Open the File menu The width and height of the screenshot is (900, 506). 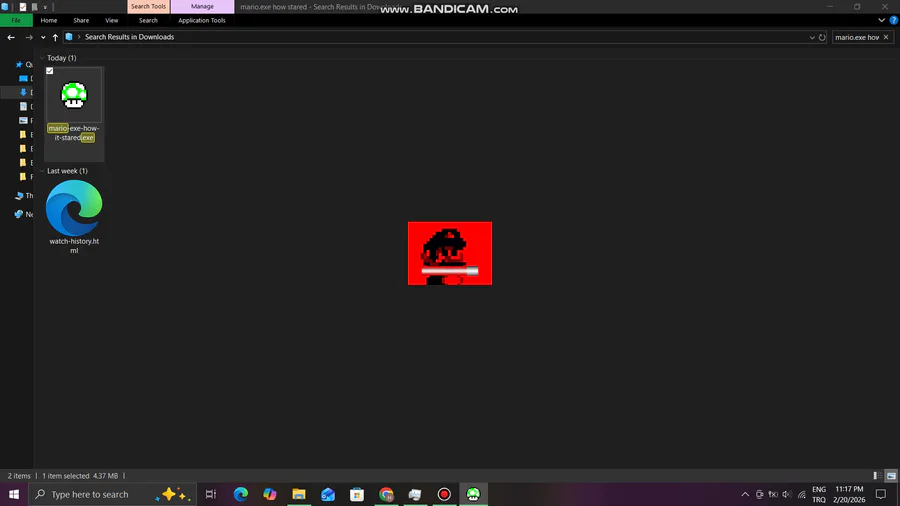point(16,20)
